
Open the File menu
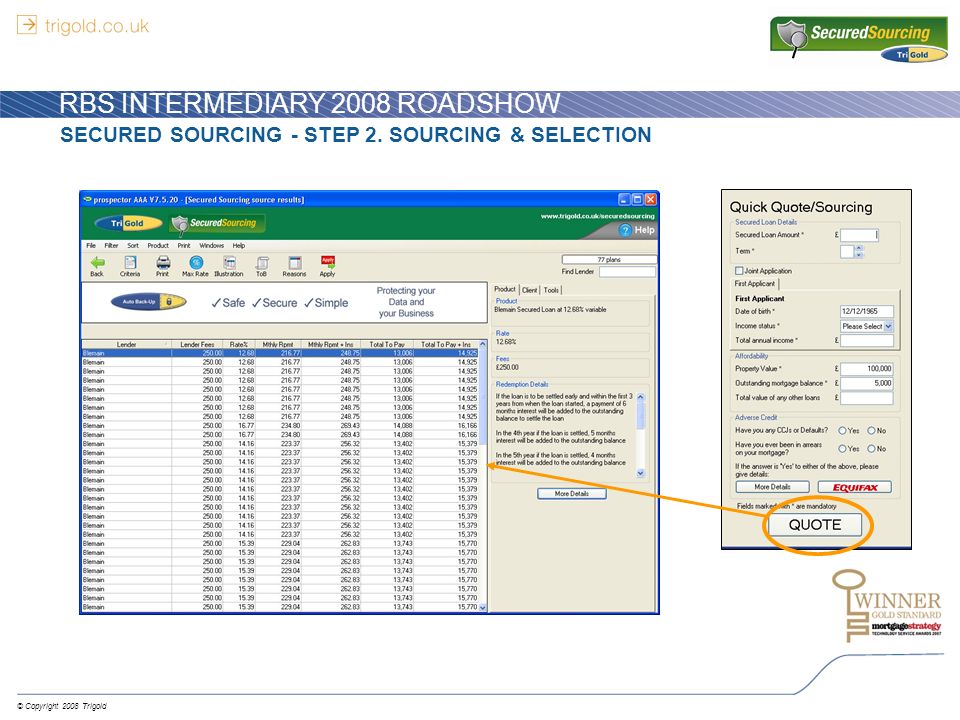coord(91,246)
